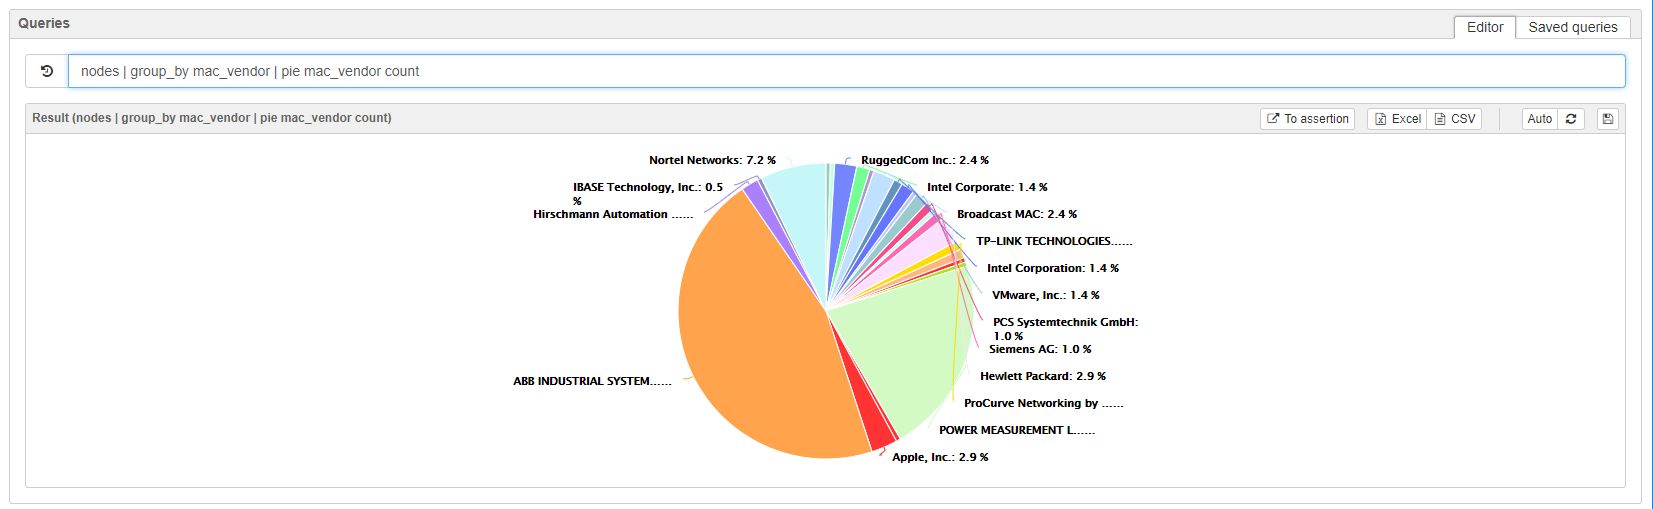Screen dimensions: 1653x509
Task: Click the RuggedCom Inc.: 2.4 % label
Action: [x=925, y=160]
